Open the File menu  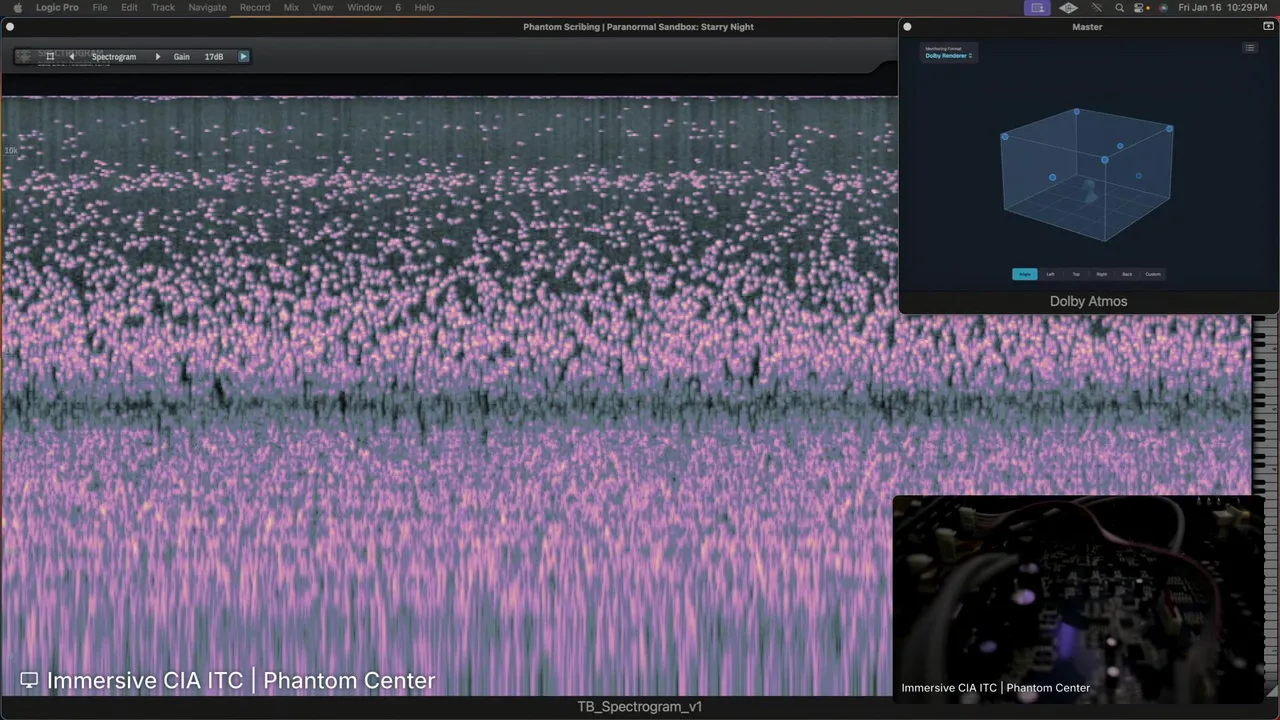(100, 7)
